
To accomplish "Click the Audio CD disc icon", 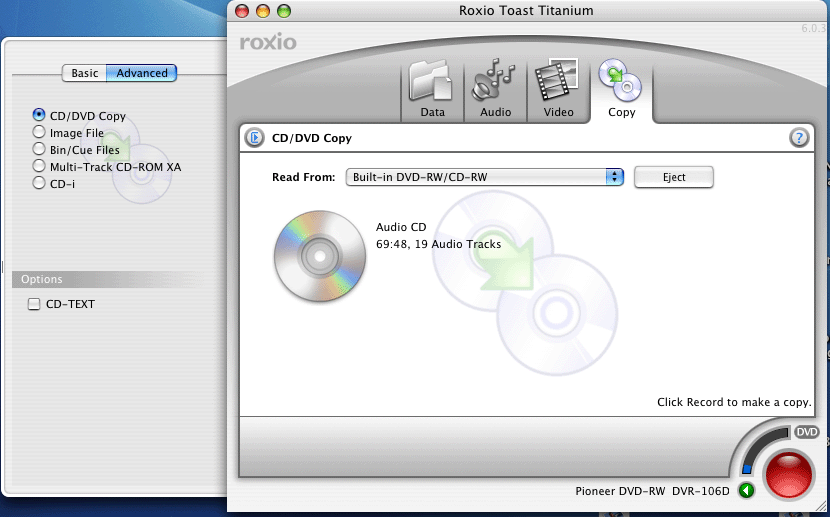I will 320,256.
